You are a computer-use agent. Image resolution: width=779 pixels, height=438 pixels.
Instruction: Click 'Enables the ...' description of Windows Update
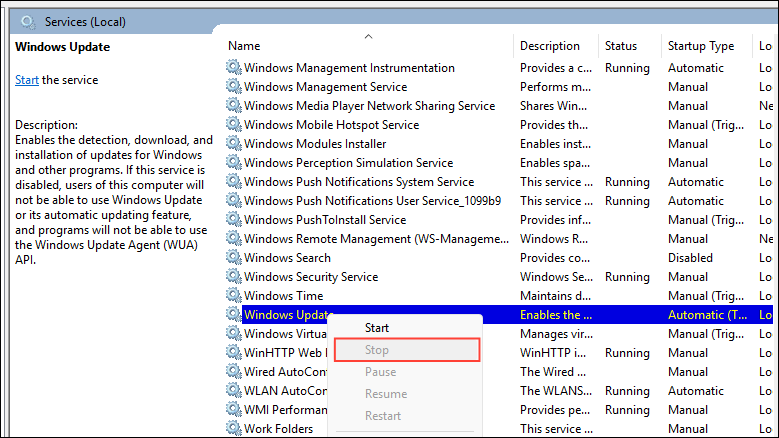[555, 315]
